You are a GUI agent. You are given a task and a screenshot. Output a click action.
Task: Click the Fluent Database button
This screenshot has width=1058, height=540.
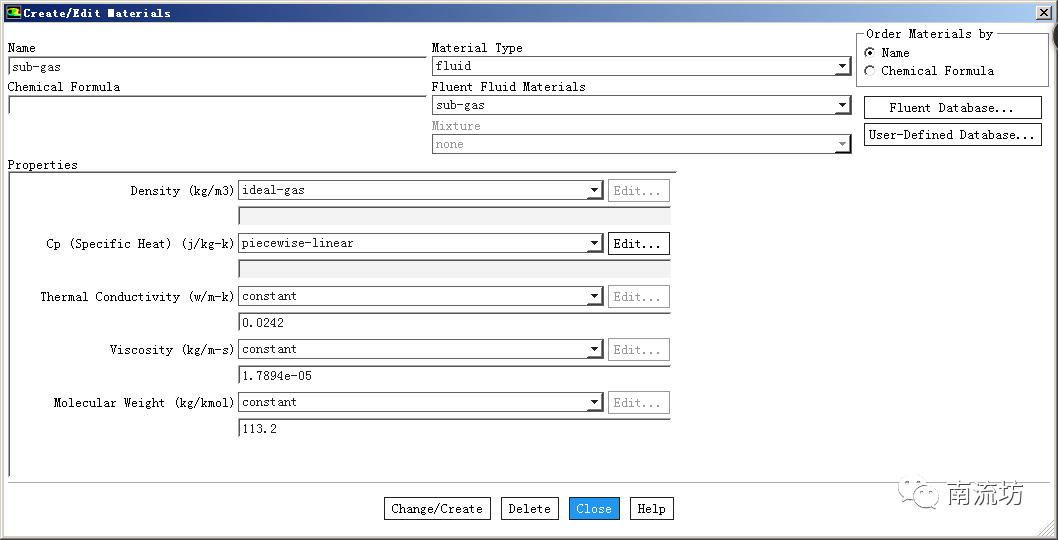952,108
